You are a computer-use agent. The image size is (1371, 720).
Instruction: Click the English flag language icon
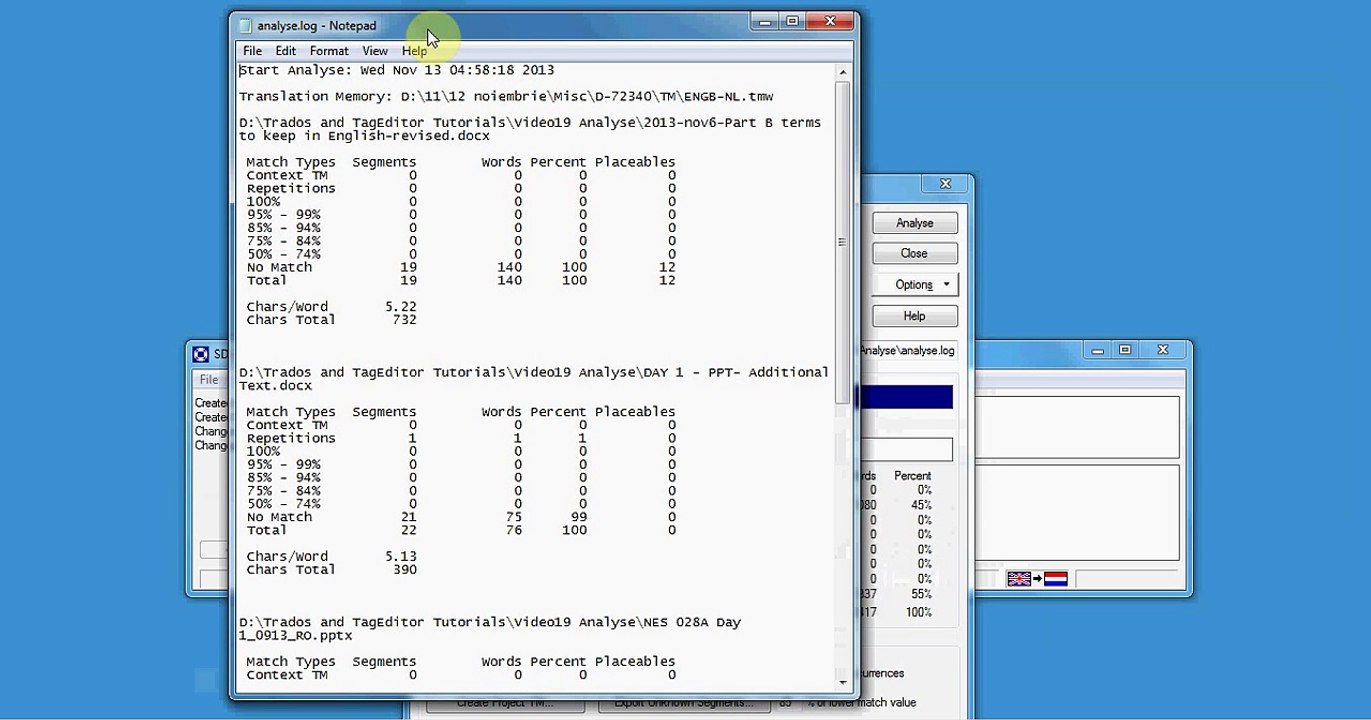1019,578
